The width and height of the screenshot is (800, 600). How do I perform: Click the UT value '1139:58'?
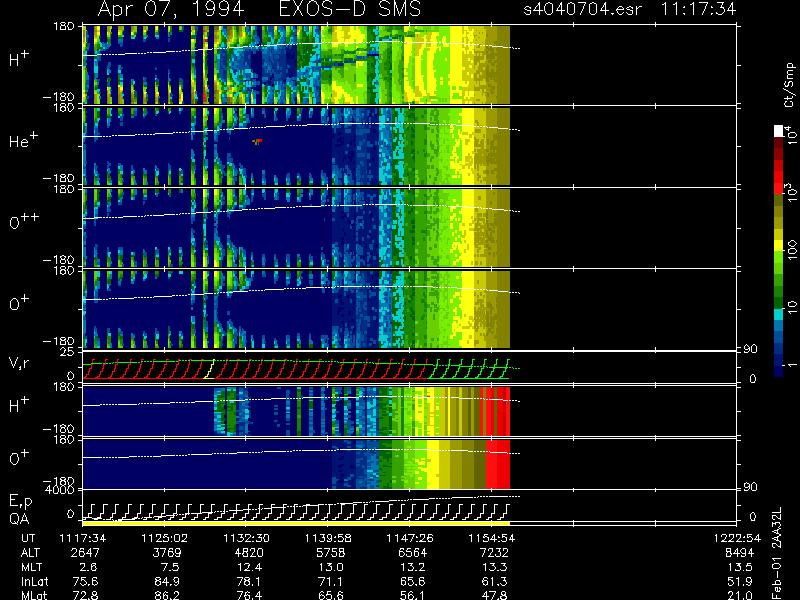pos(328,538)
